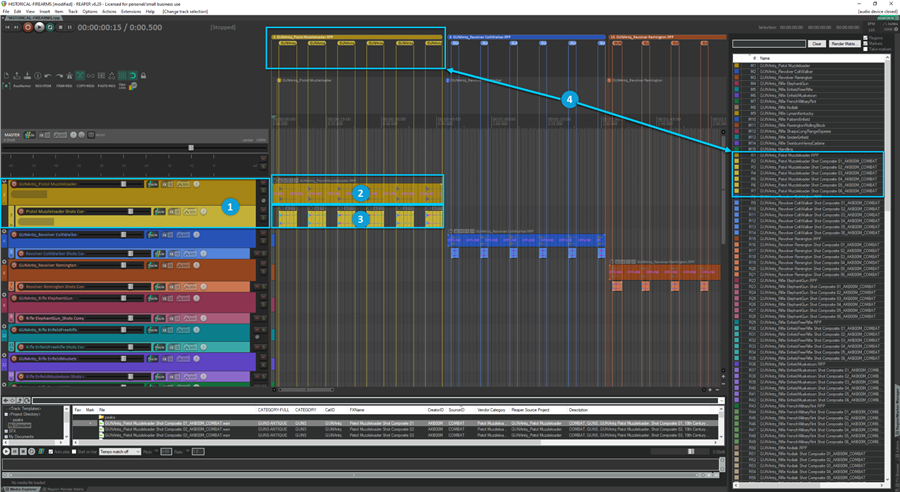Click the Play button in transport

pos(40,27)
